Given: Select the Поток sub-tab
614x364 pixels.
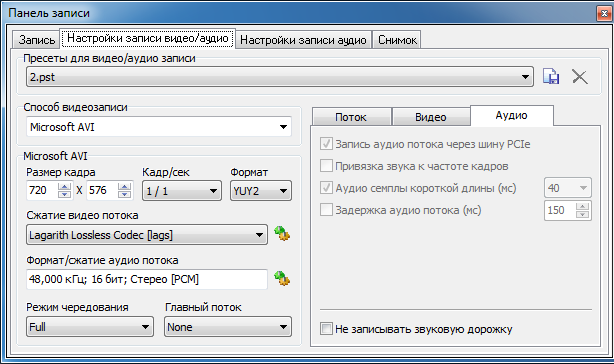Looking at the screenshot, I should [351, 117].
